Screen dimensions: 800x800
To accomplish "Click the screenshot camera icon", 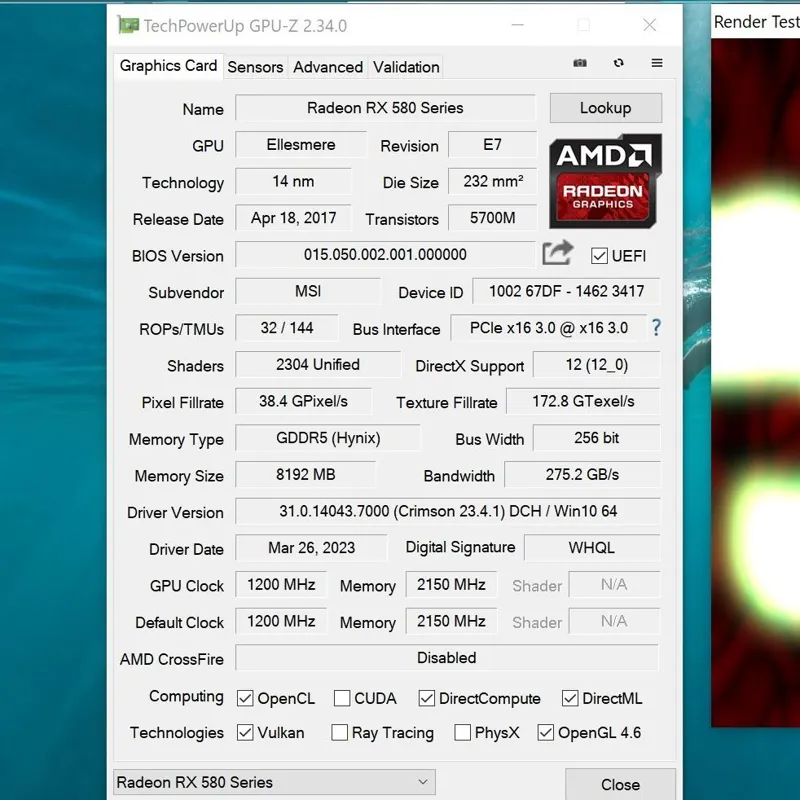I will [580, 63].
